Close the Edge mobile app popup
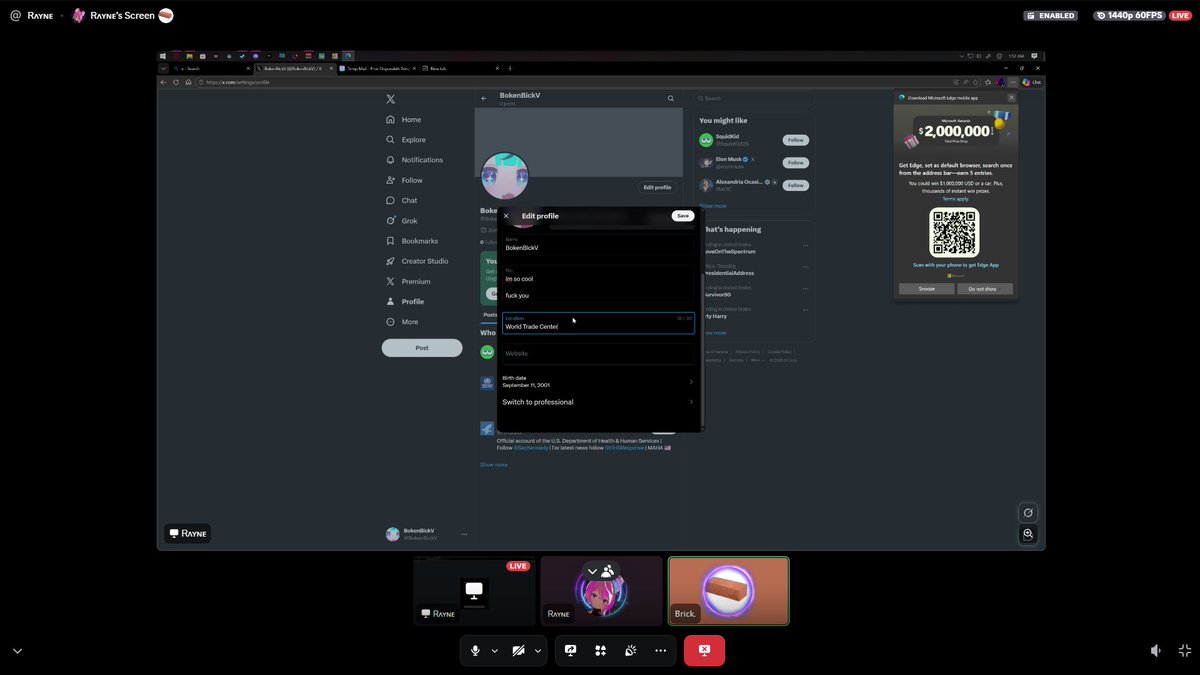Image resolution: width=1200 pixels, height=675 pixels. coord(1011,98)
